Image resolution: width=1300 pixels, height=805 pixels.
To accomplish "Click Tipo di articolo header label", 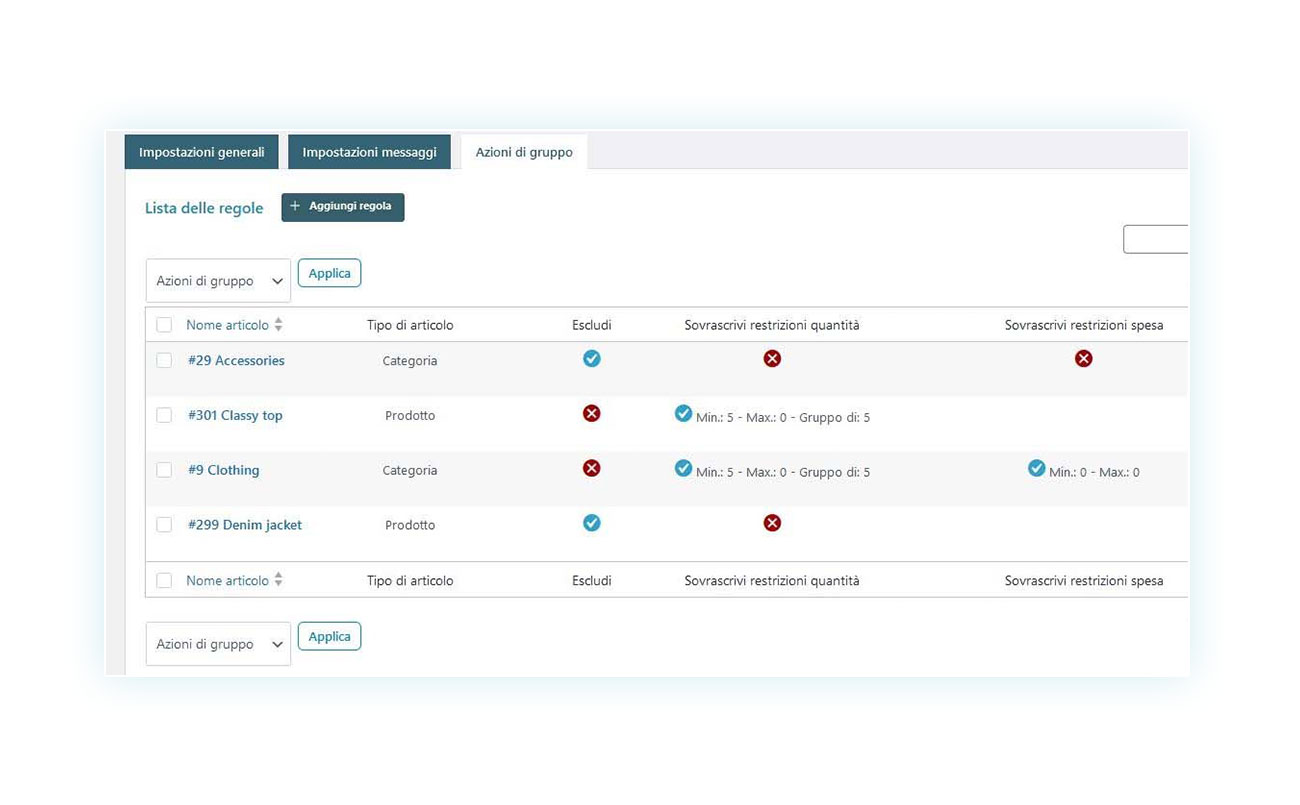I will click(x=410, y=325).
